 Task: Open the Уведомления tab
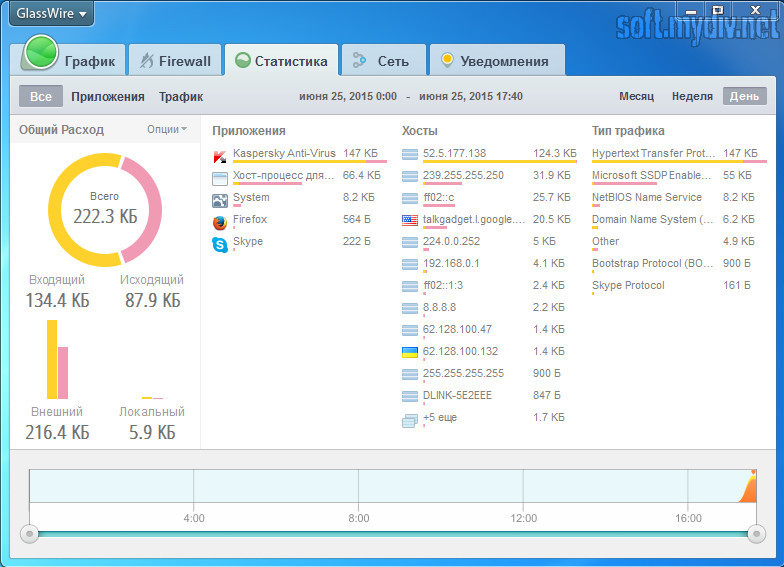coord(498,60)
